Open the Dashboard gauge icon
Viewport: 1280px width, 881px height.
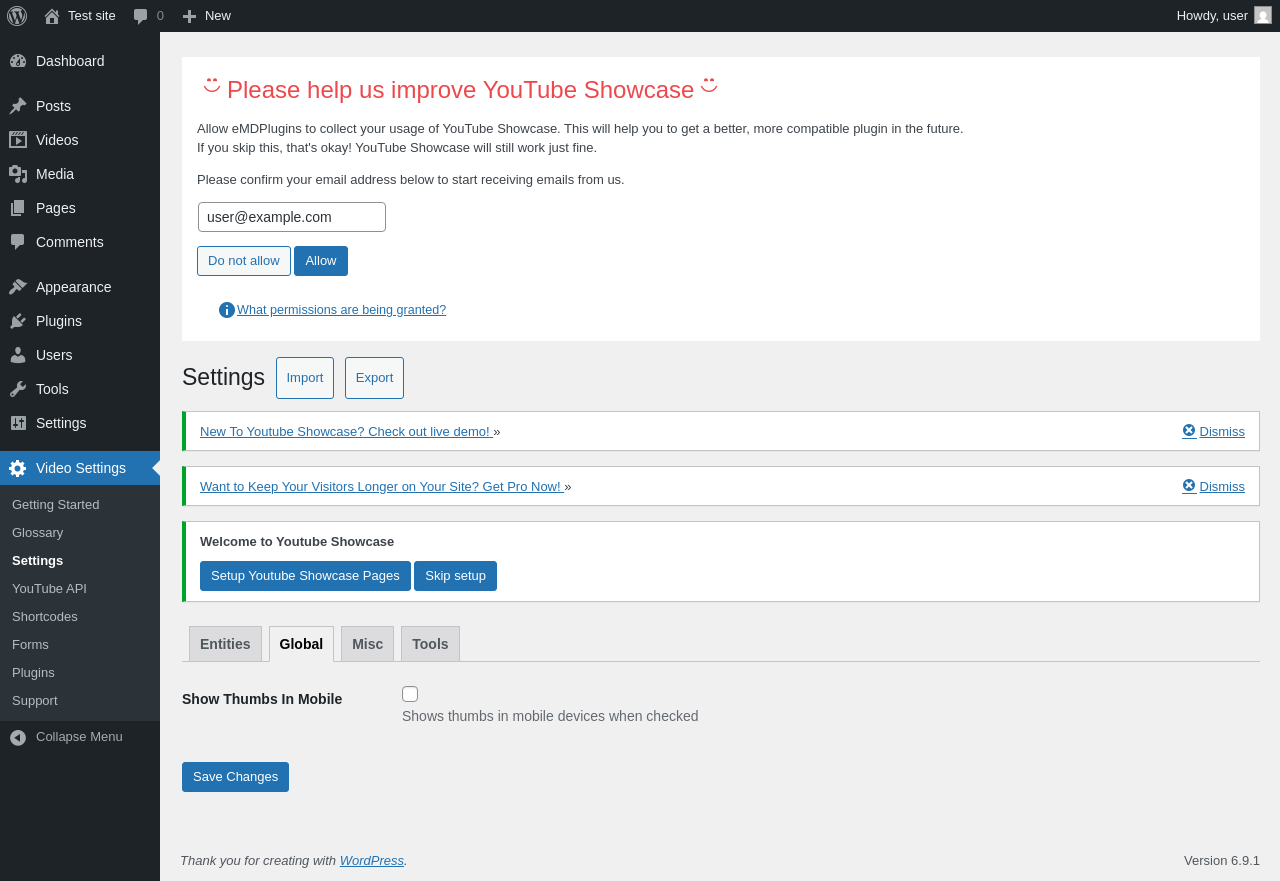coord(18,61)
